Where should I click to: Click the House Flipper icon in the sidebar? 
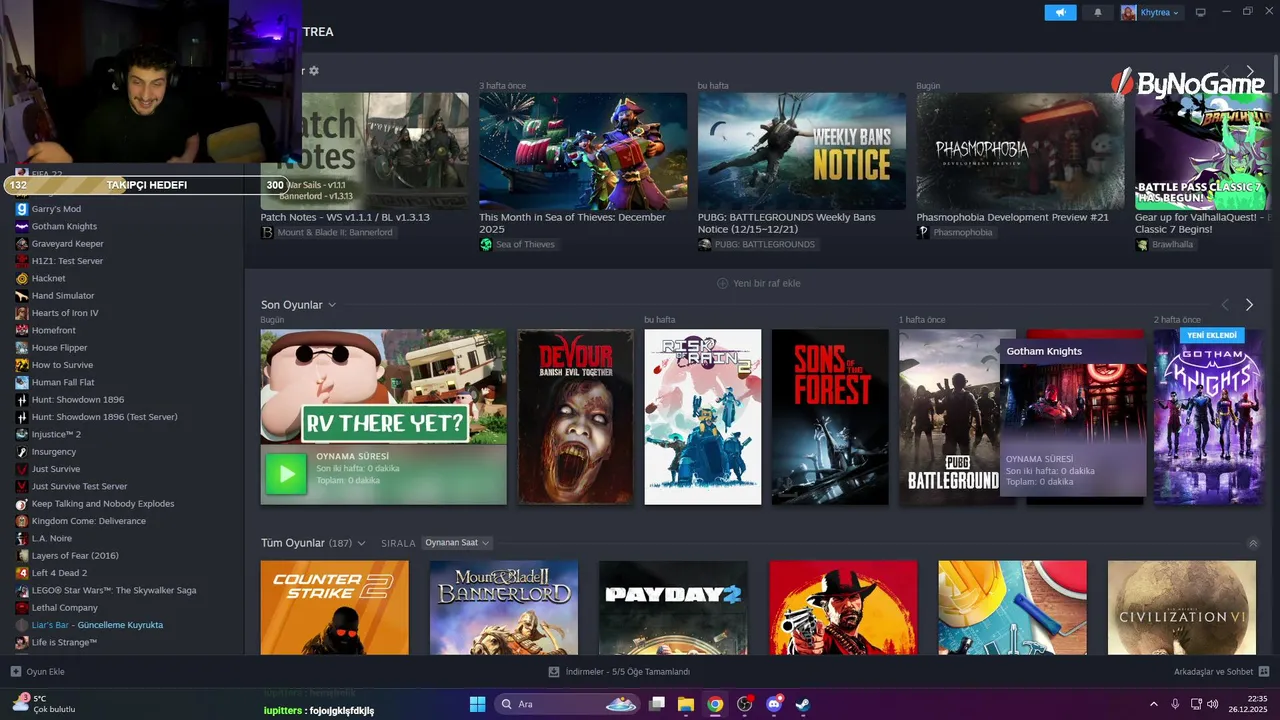22,348
